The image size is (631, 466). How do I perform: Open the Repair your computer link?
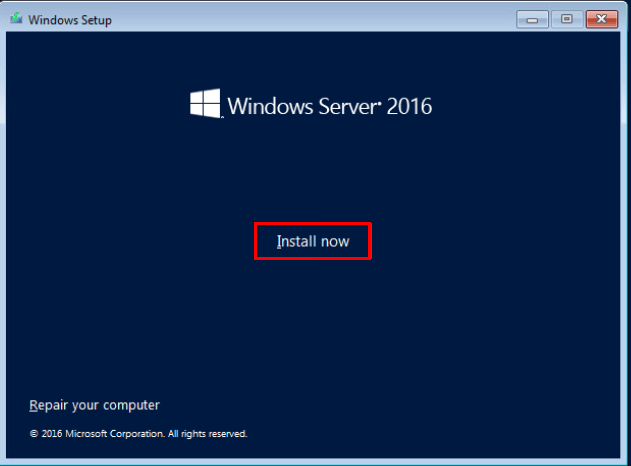point(95,405)
